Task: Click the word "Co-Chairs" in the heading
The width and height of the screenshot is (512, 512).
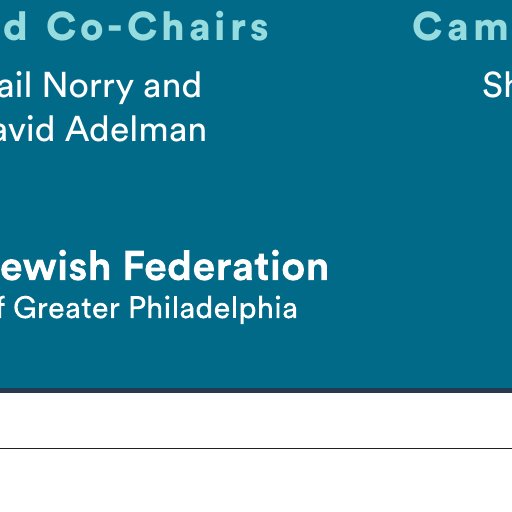Action: (158, 26)
